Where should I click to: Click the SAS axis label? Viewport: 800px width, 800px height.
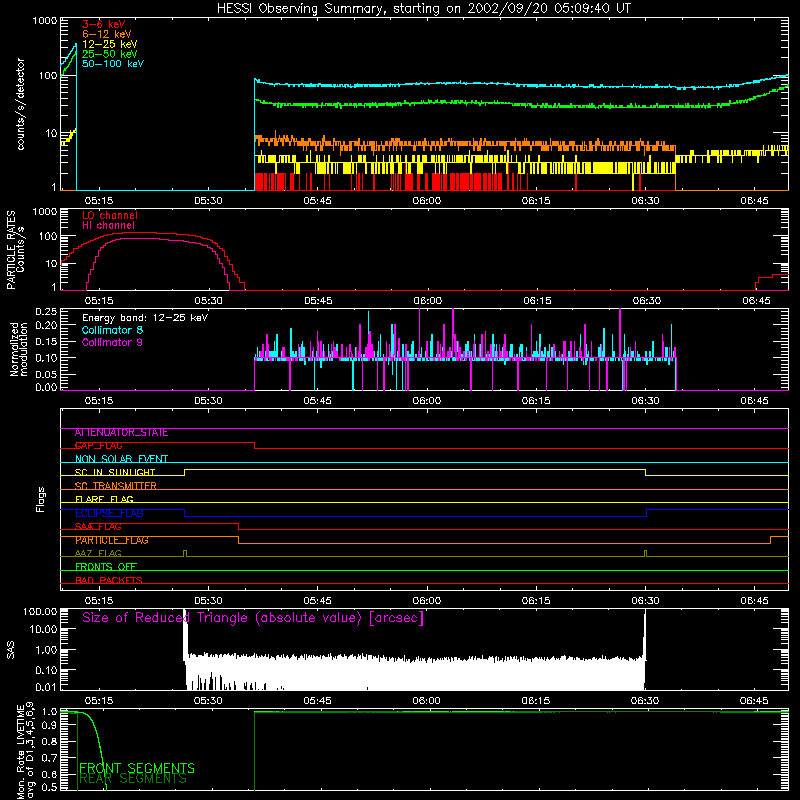[10, 650]
